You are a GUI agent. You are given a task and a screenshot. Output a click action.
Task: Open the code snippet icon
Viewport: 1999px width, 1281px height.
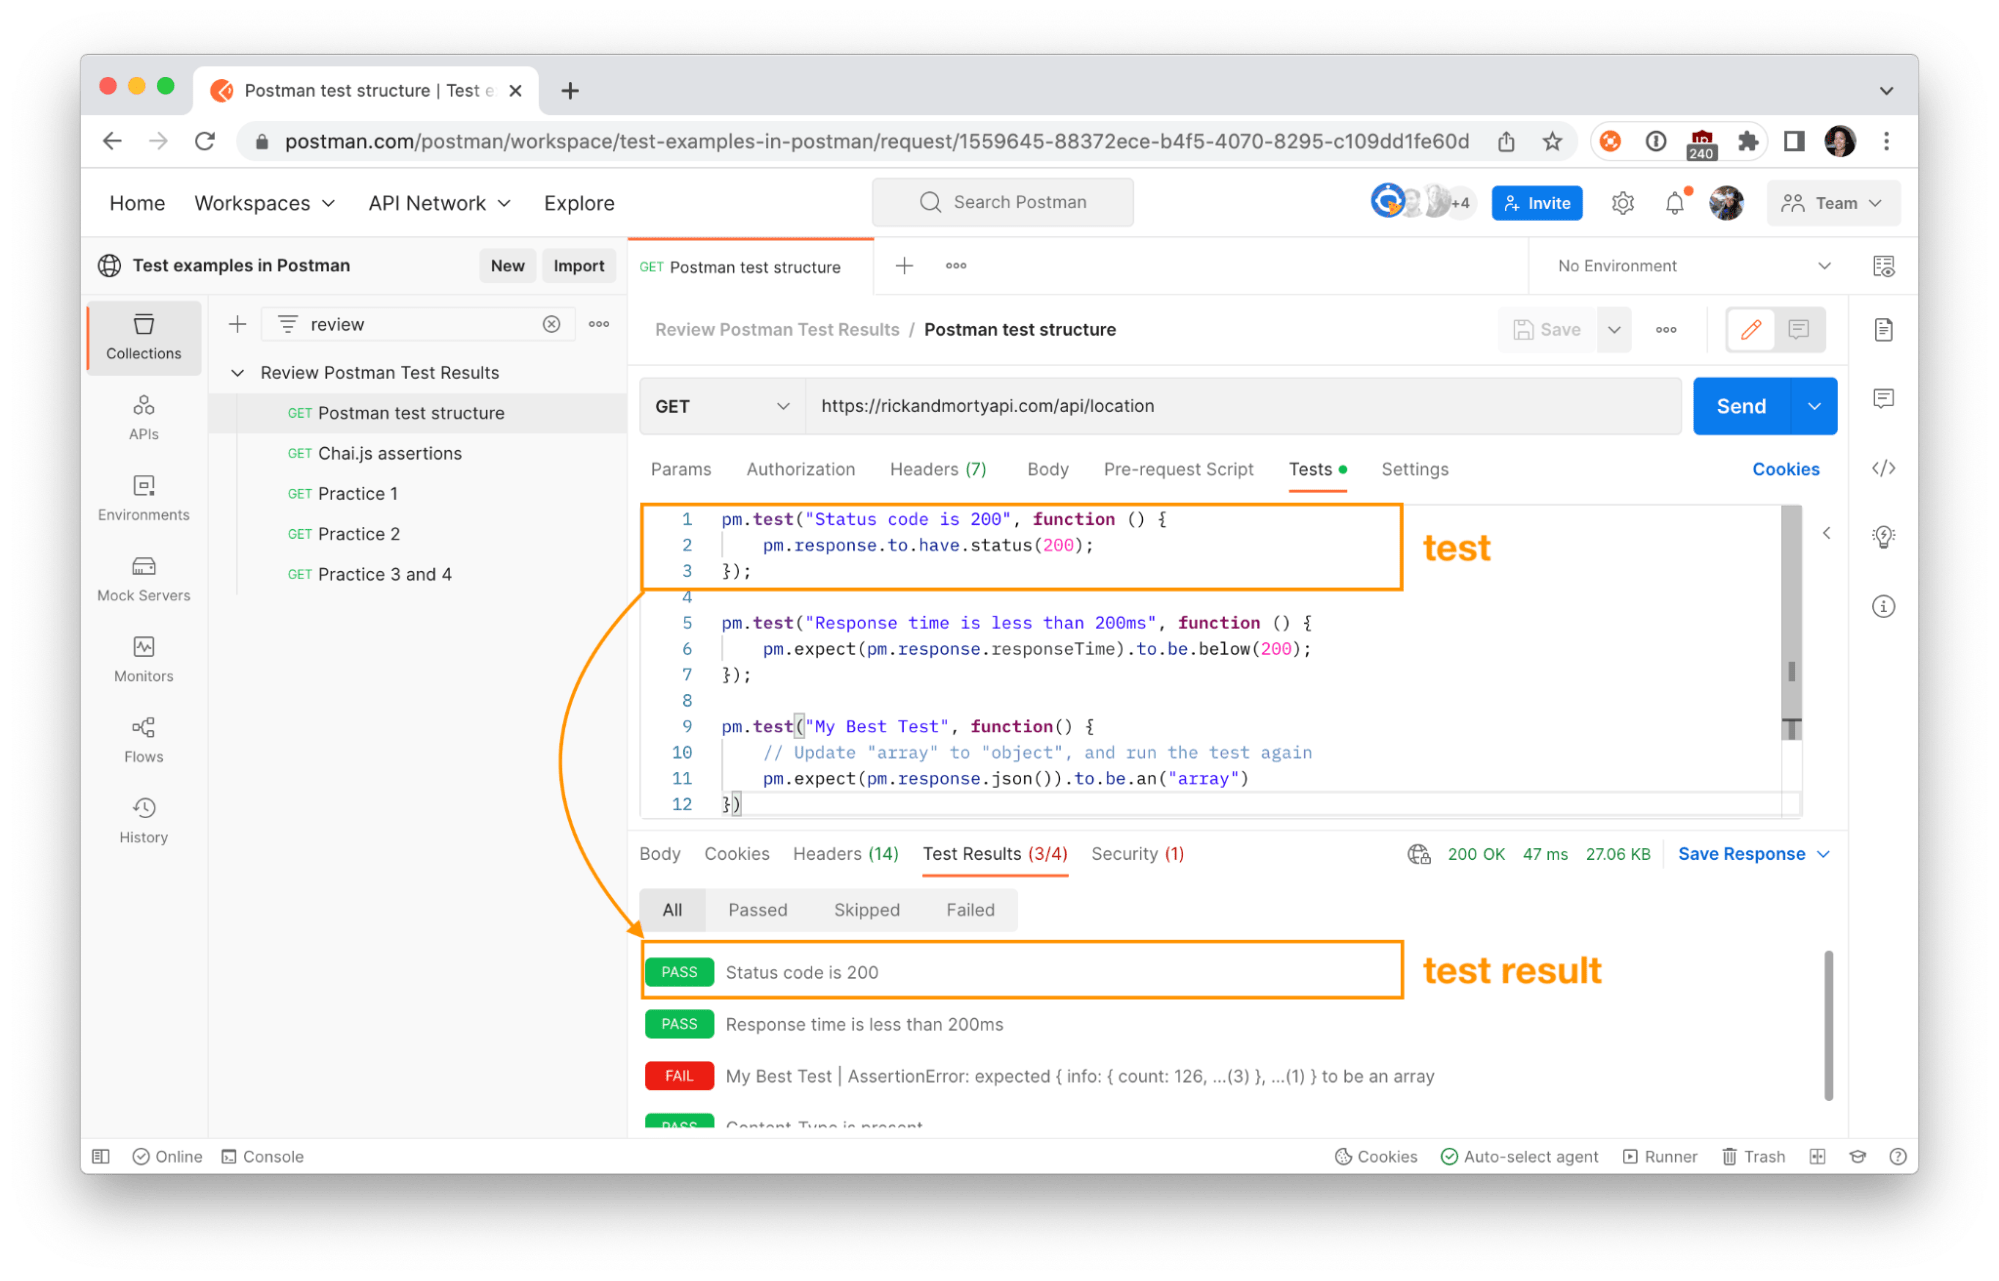(1883, 468)
